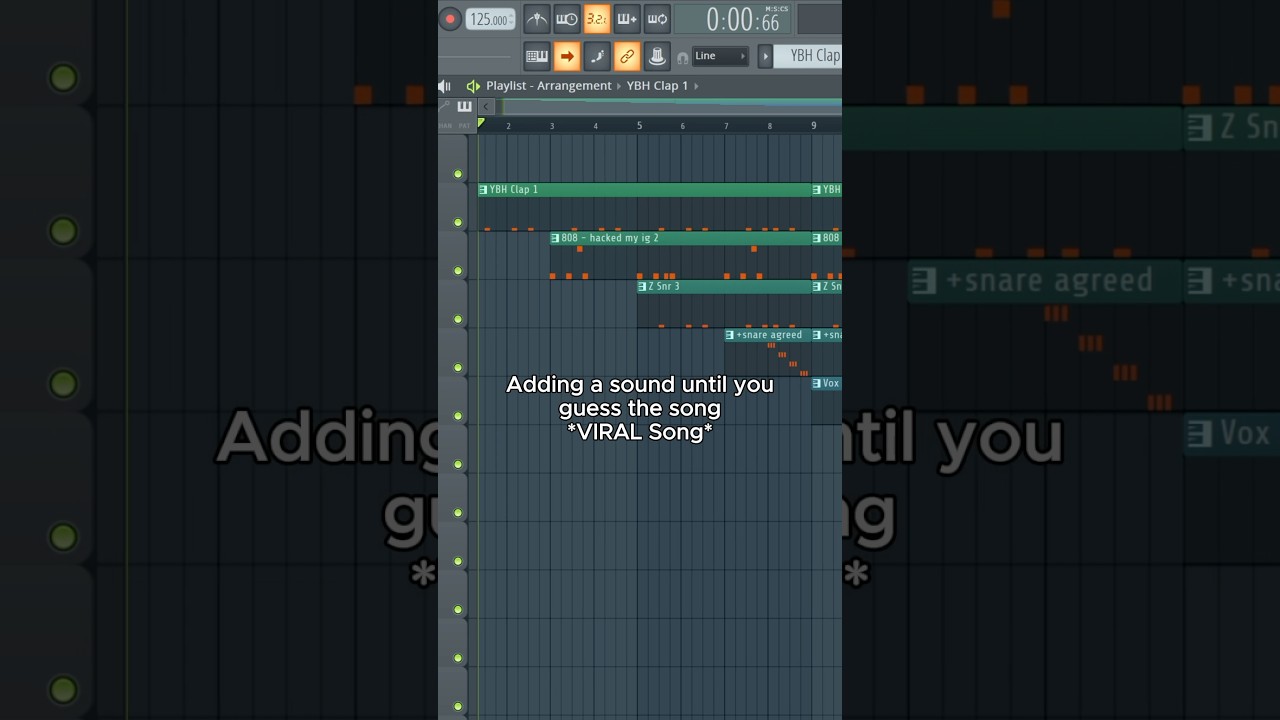1280x720 pixels.
Task: Open clip menu icon of YBH Clap 1
Action: pyautogui.click(x=484, y=190)
